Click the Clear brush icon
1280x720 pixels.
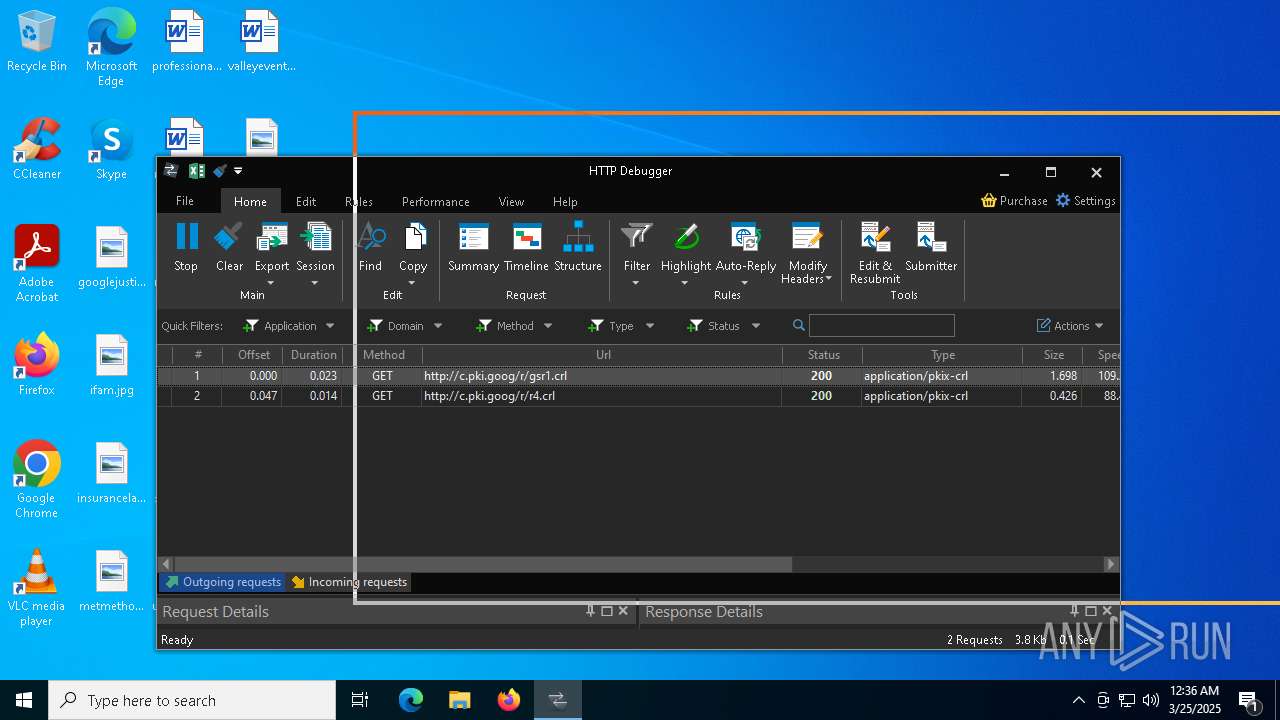229,236
